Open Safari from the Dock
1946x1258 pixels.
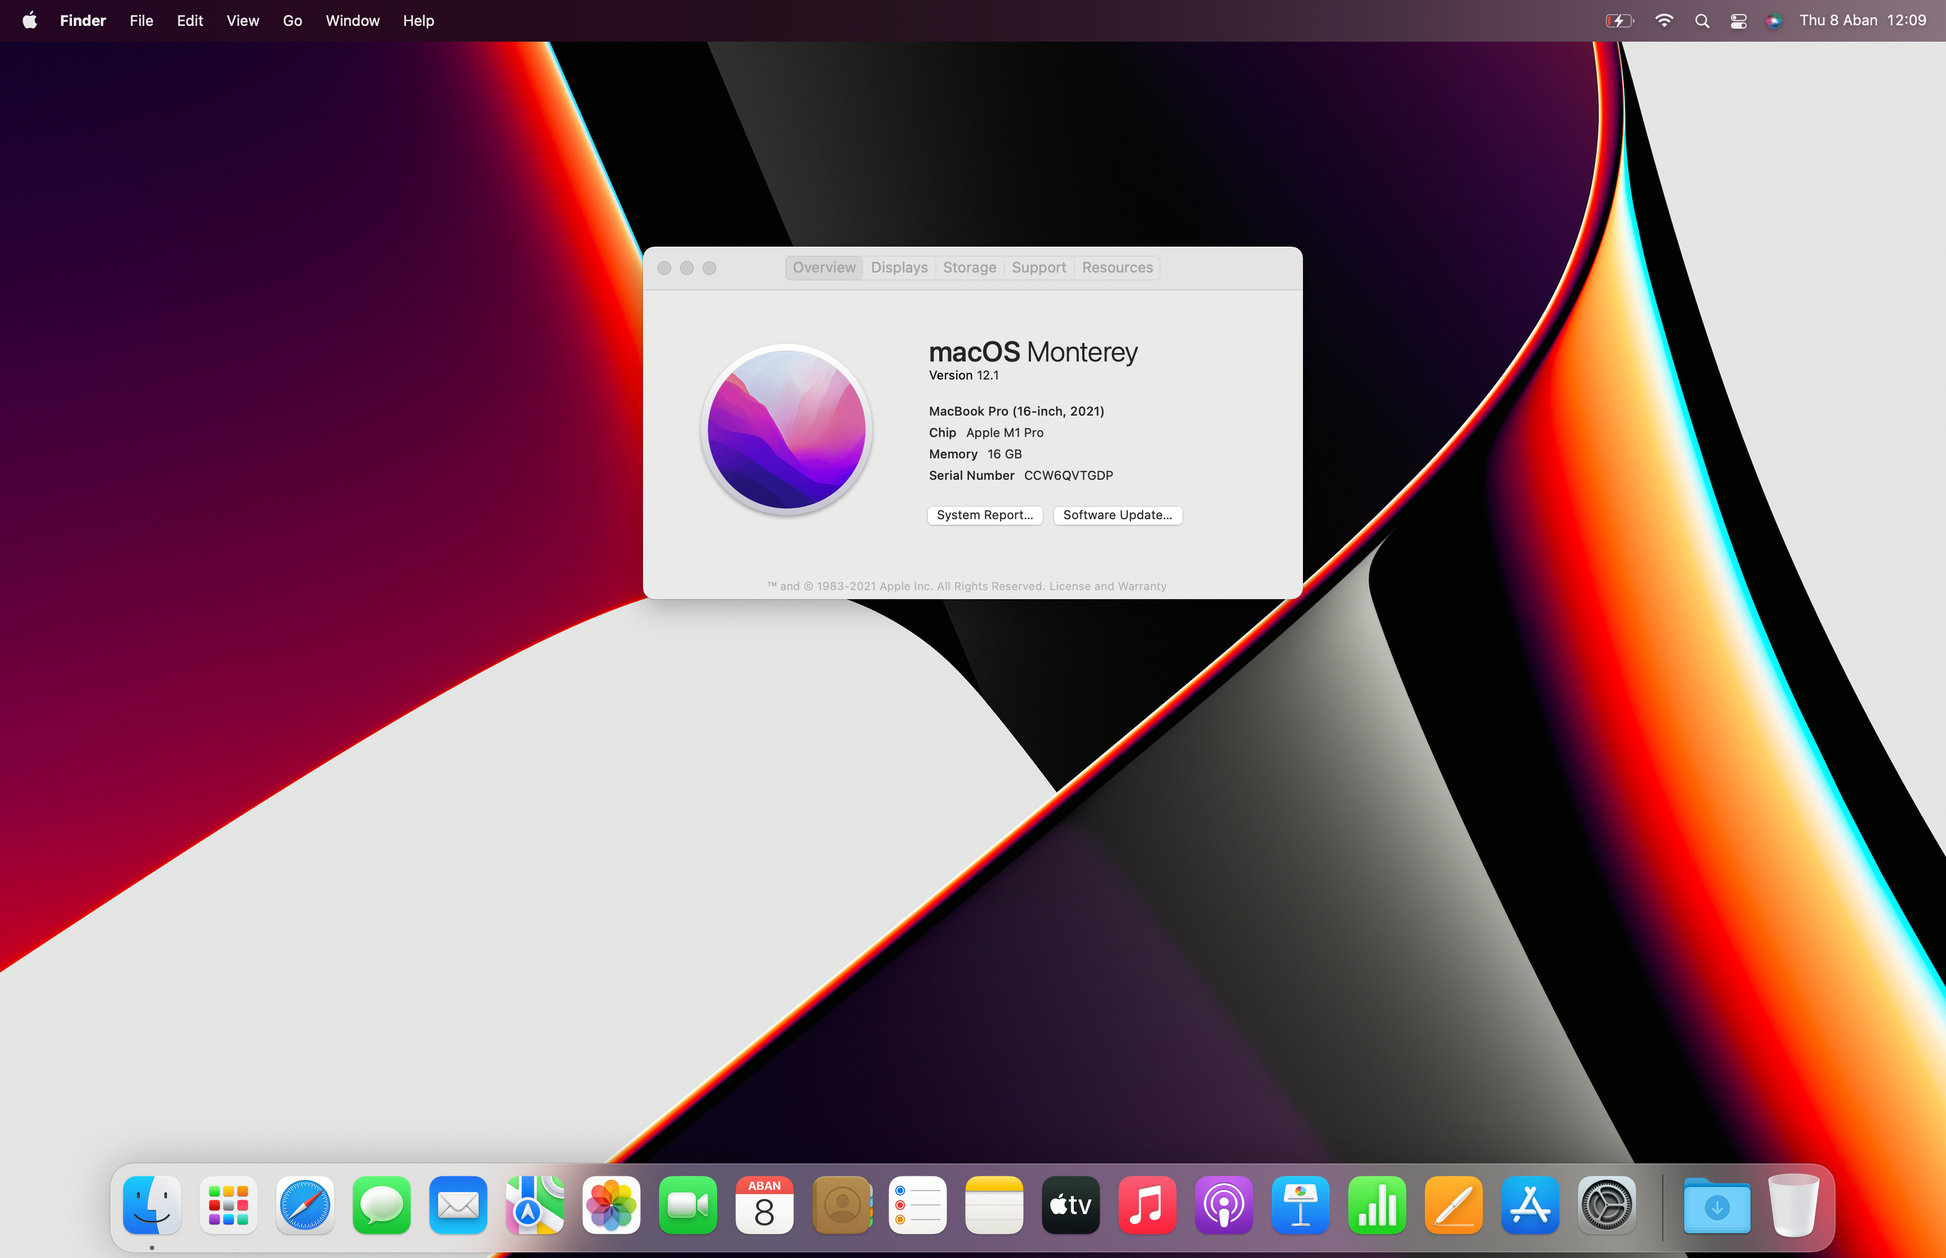[x=304, y=1206]
